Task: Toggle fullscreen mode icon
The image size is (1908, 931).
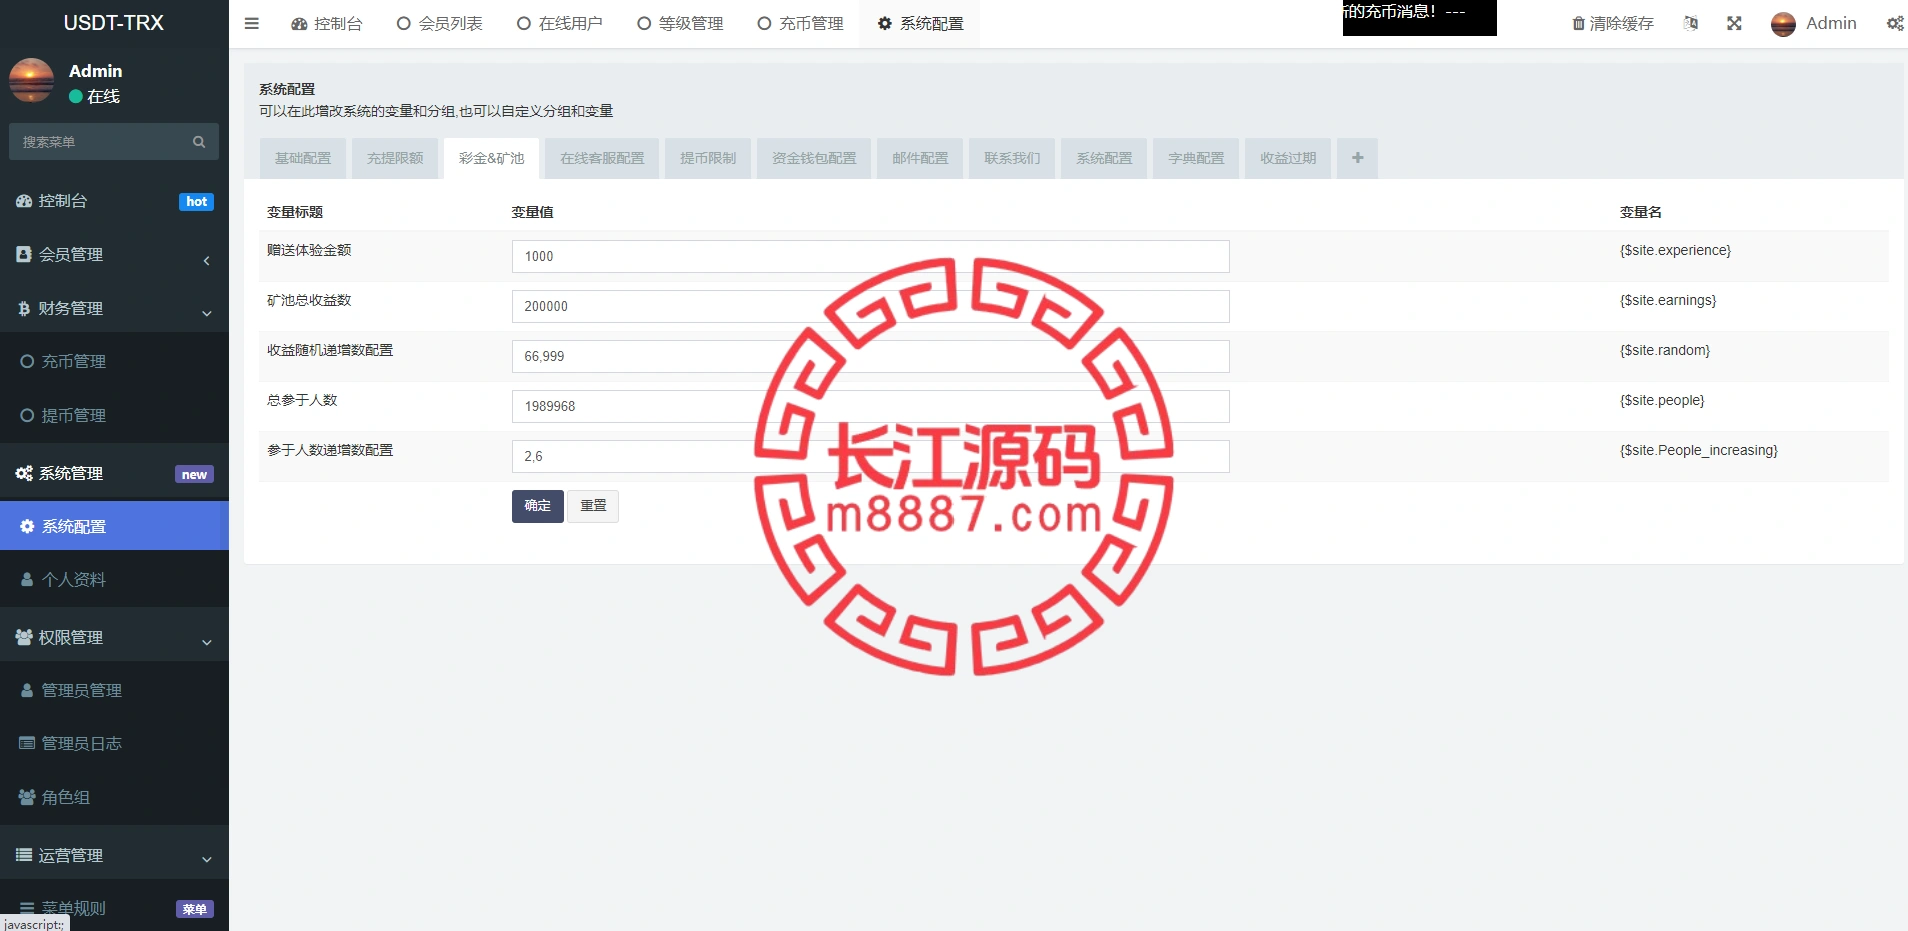Action: [1734, 23]
